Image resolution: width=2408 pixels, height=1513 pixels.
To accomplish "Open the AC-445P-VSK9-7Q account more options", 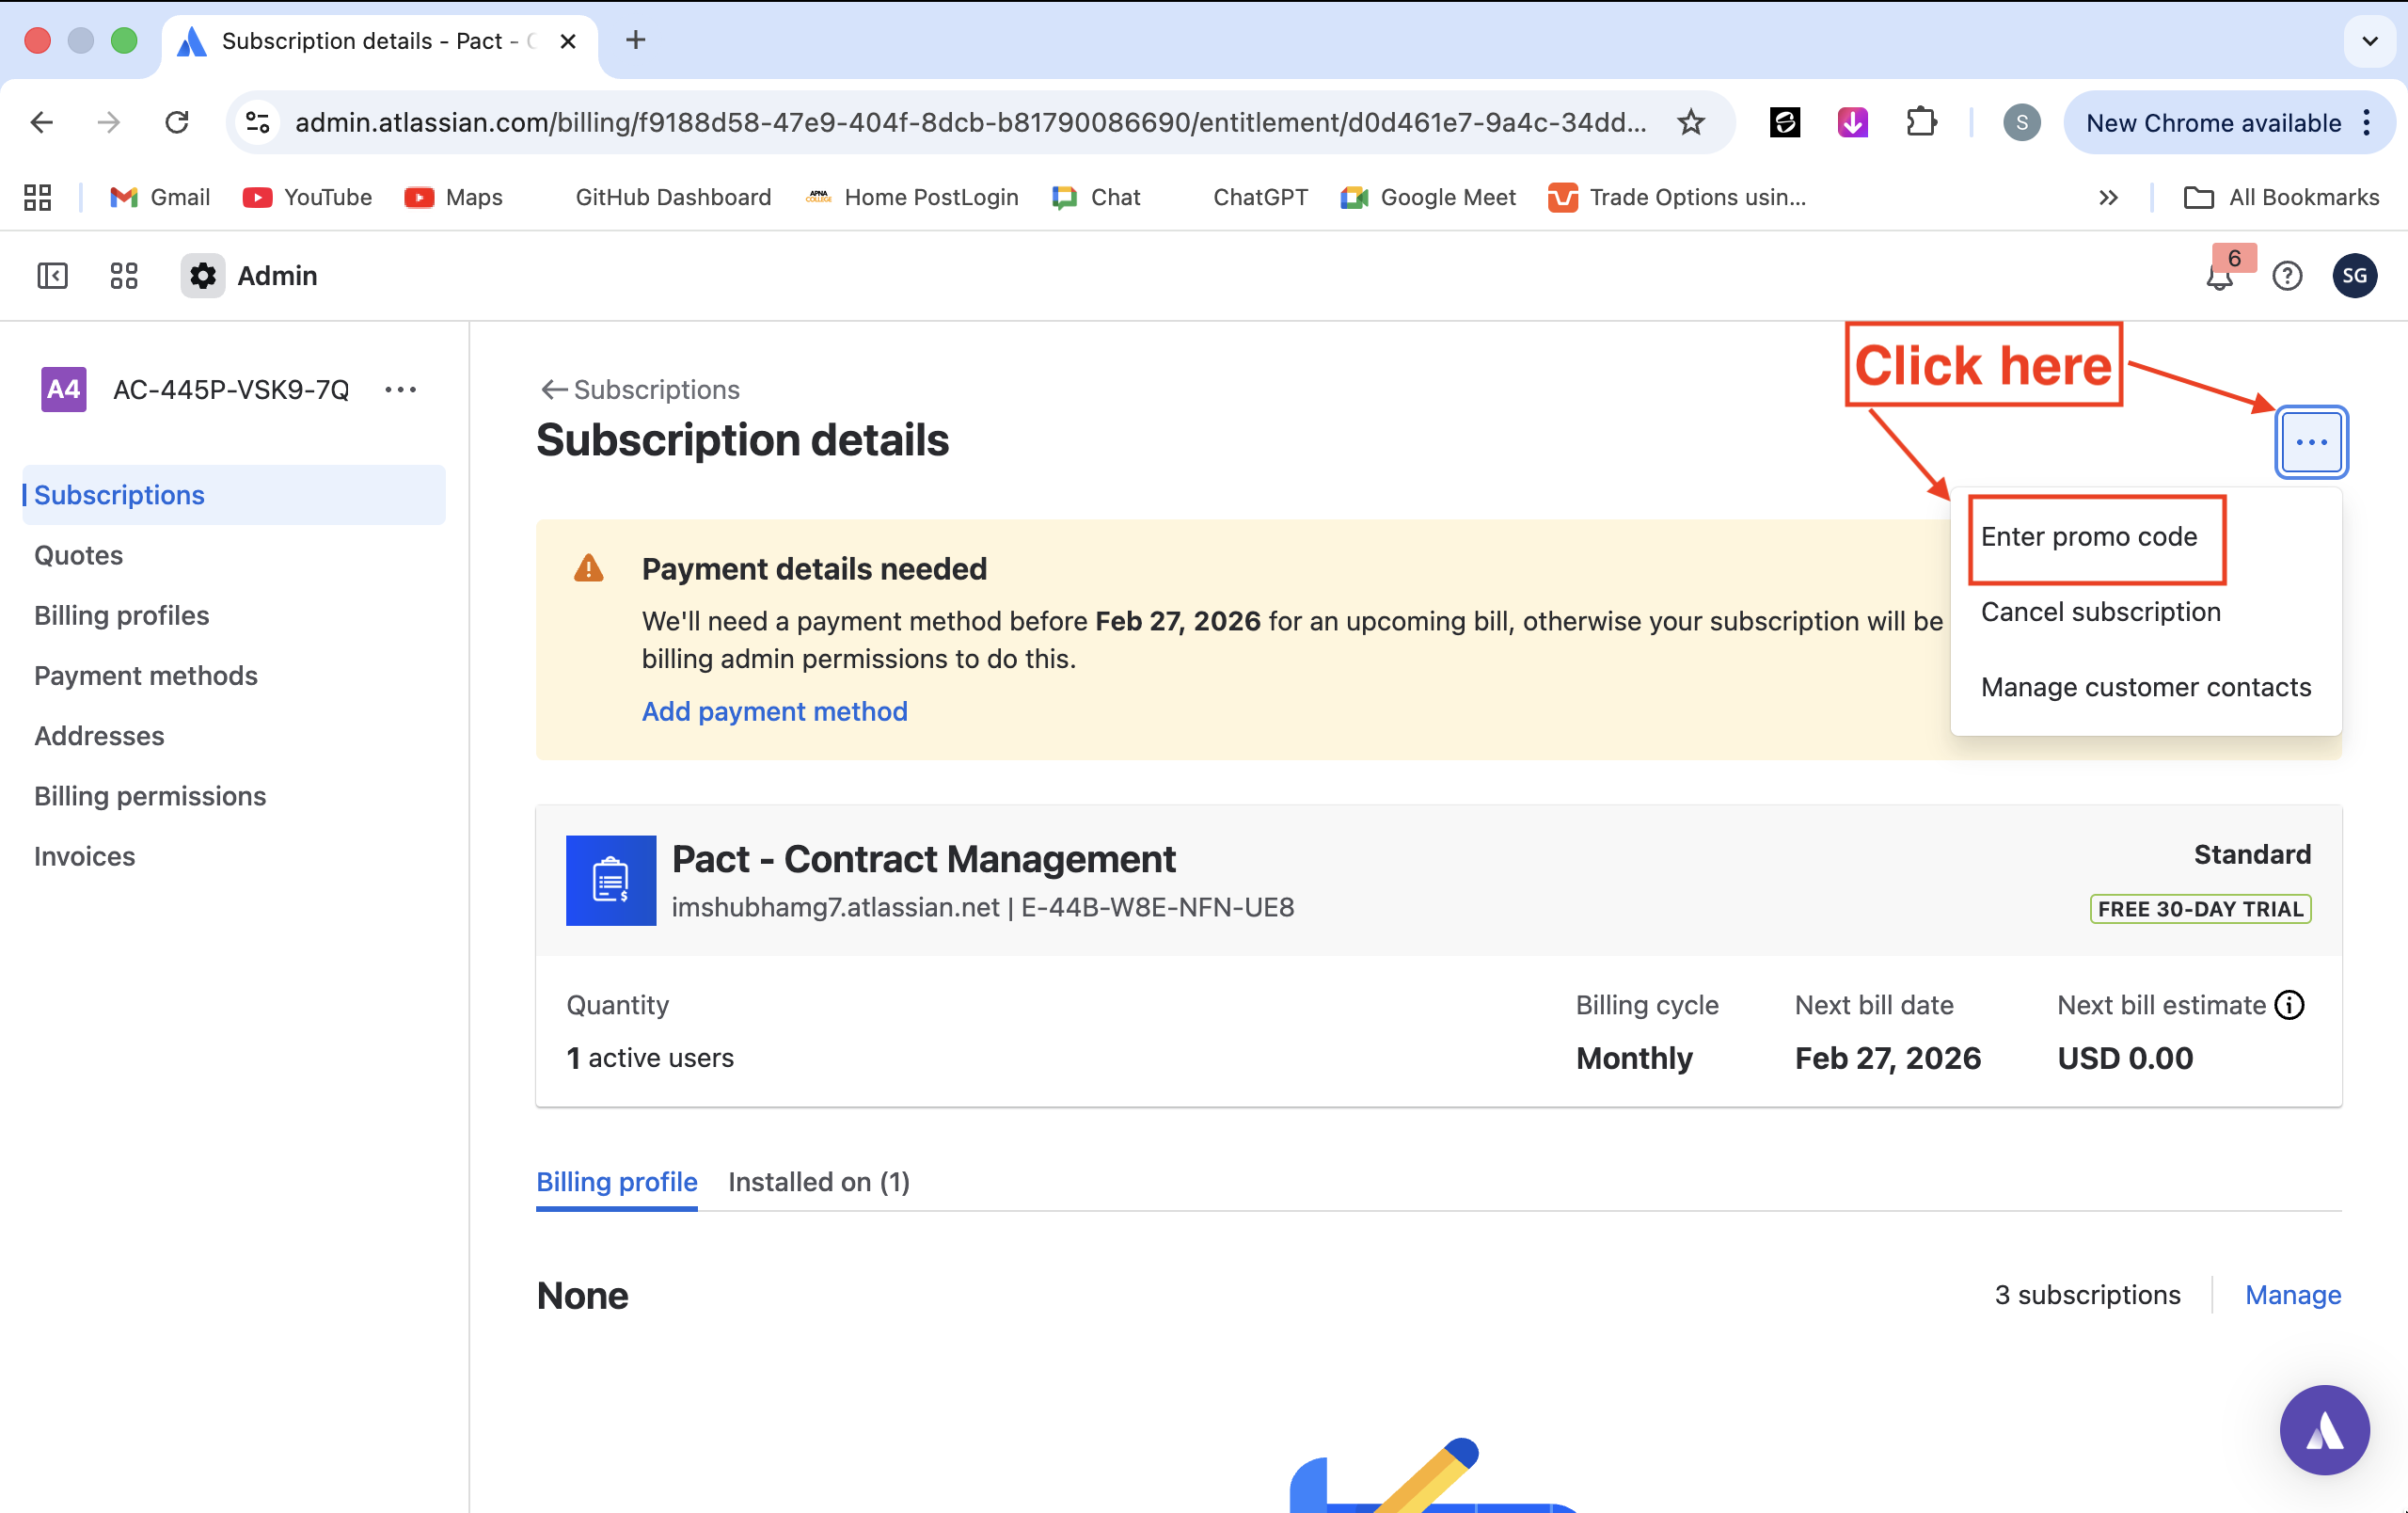I will click(400, 390).
